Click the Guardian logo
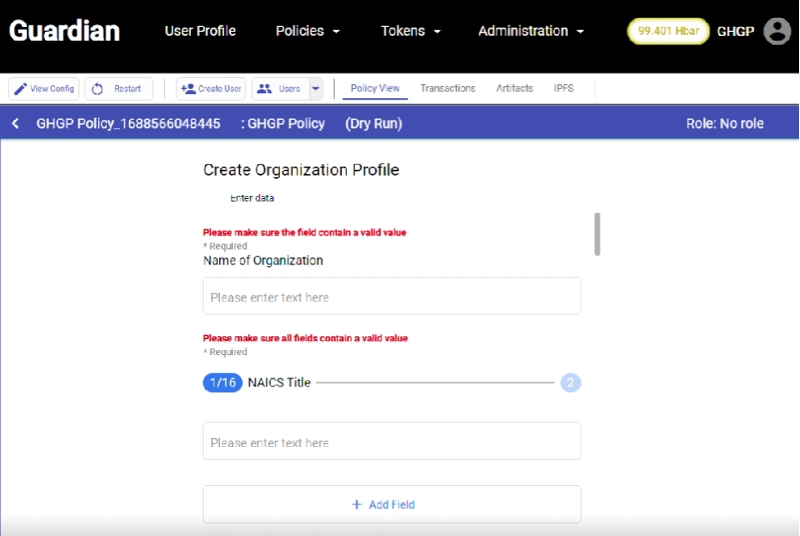 pos(65,31)
